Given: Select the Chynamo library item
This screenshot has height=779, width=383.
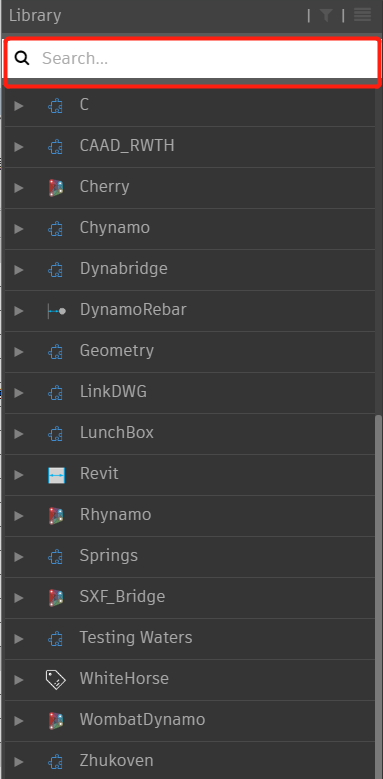Looking at the screenshot, I should point(190,229).
